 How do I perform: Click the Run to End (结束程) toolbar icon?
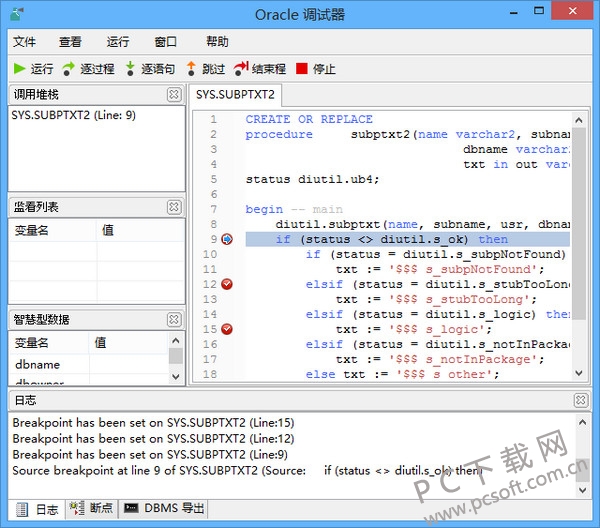[241, 69]
